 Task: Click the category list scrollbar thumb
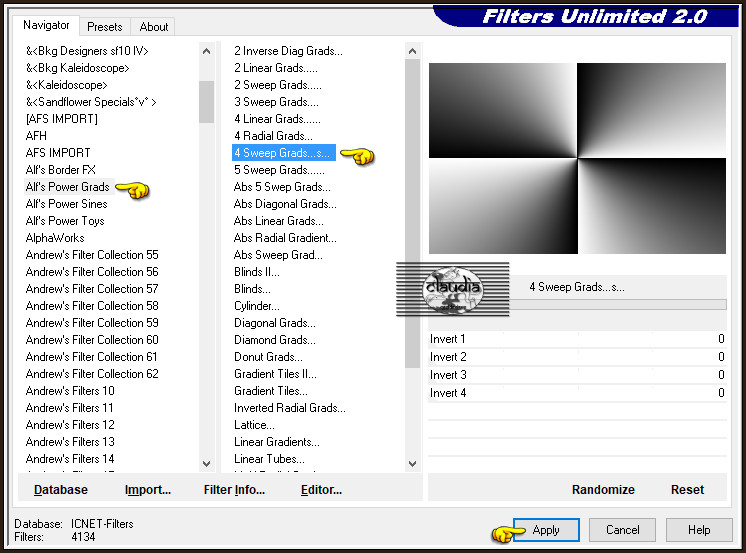pyautogui.click(x=206, y=102)
